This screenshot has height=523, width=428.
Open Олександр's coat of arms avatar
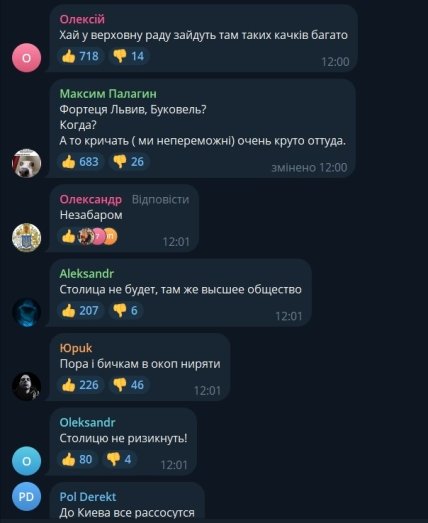tap(27, 237)
